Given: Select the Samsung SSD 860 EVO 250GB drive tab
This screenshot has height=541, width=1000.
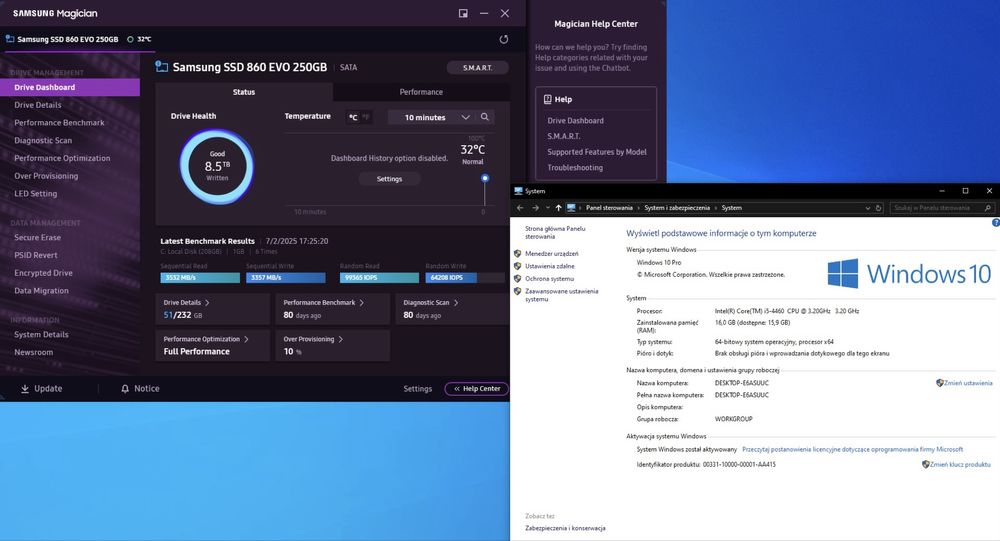Looking at the screenshot, I should click(78, 40).
